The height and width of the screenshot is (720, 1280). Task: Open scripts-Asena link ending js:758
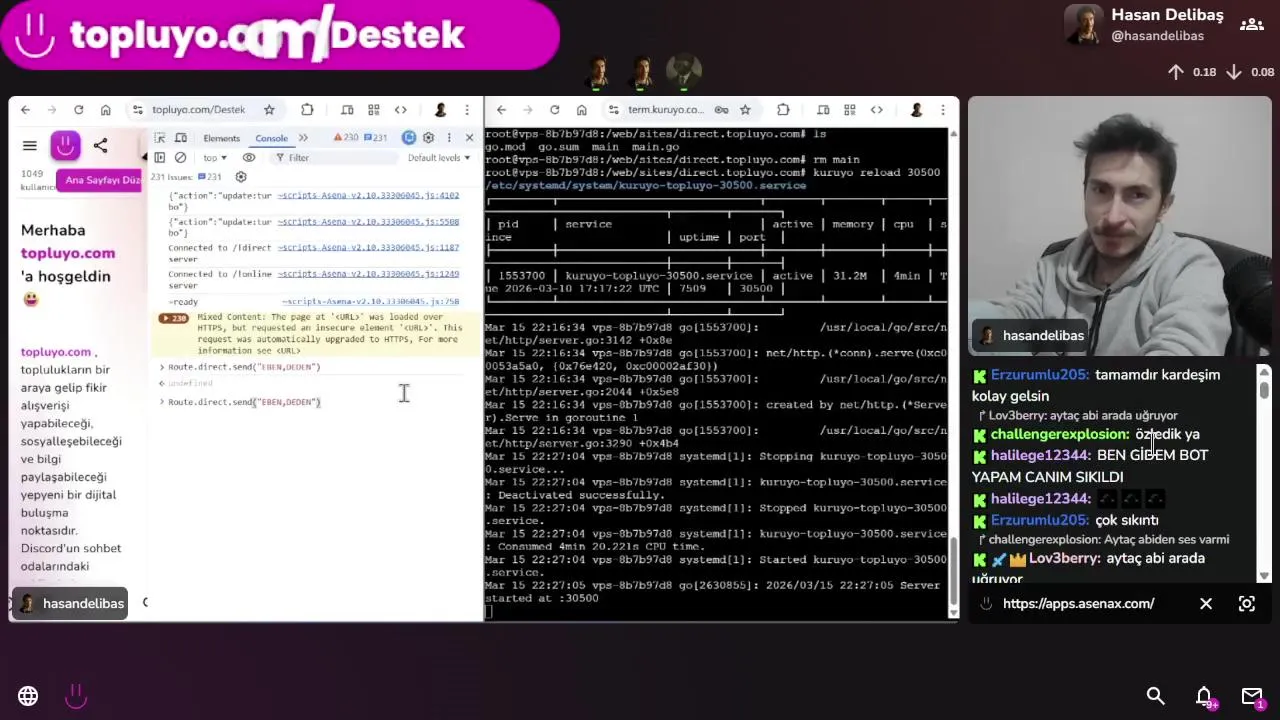click(x=370, y=301)
